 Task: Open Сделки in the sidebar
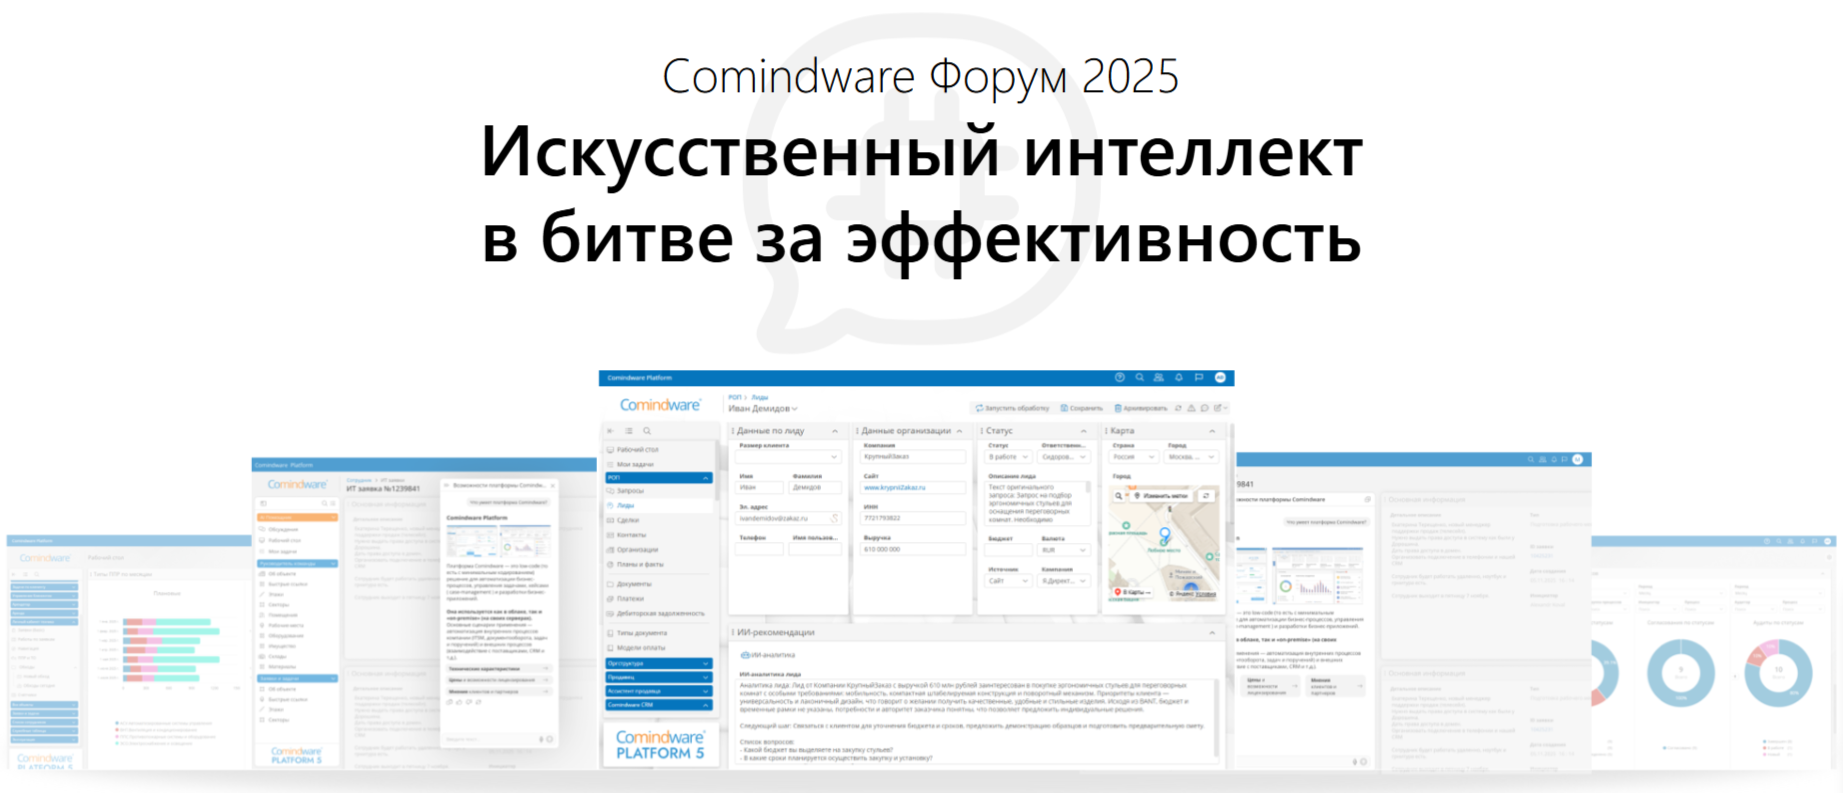628,520
